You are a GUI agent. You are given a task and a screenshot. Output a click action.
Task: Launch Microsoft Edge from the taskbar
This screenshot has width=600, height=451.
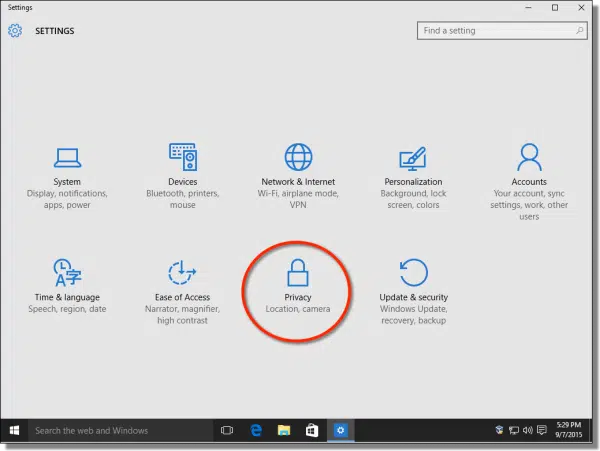256,430
